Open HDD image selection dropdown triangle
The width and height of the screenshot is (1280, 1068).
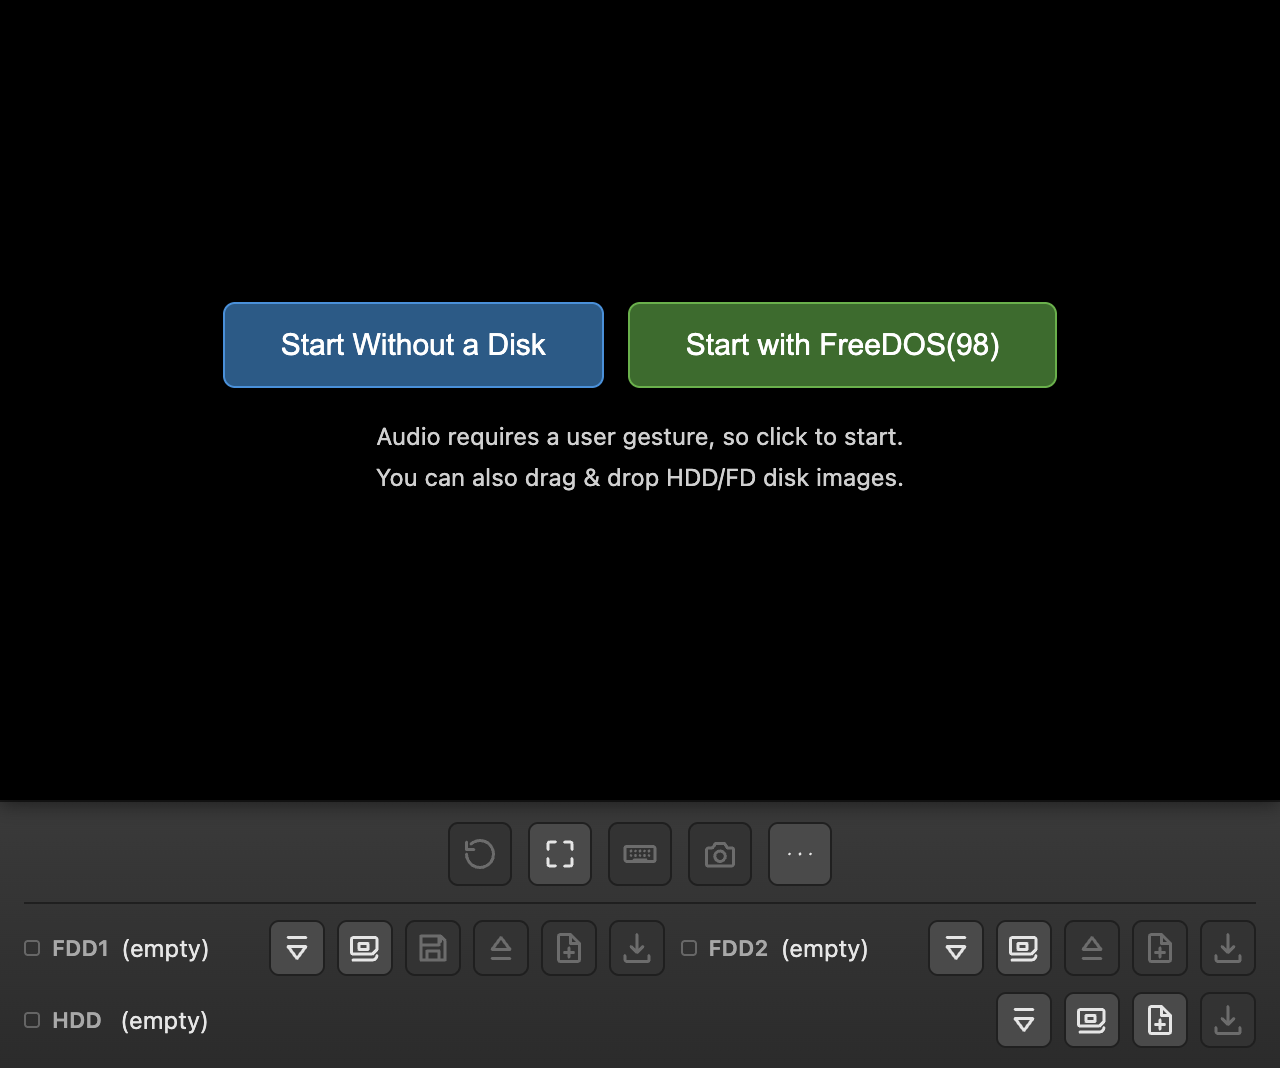[x=1024, y=1020]
